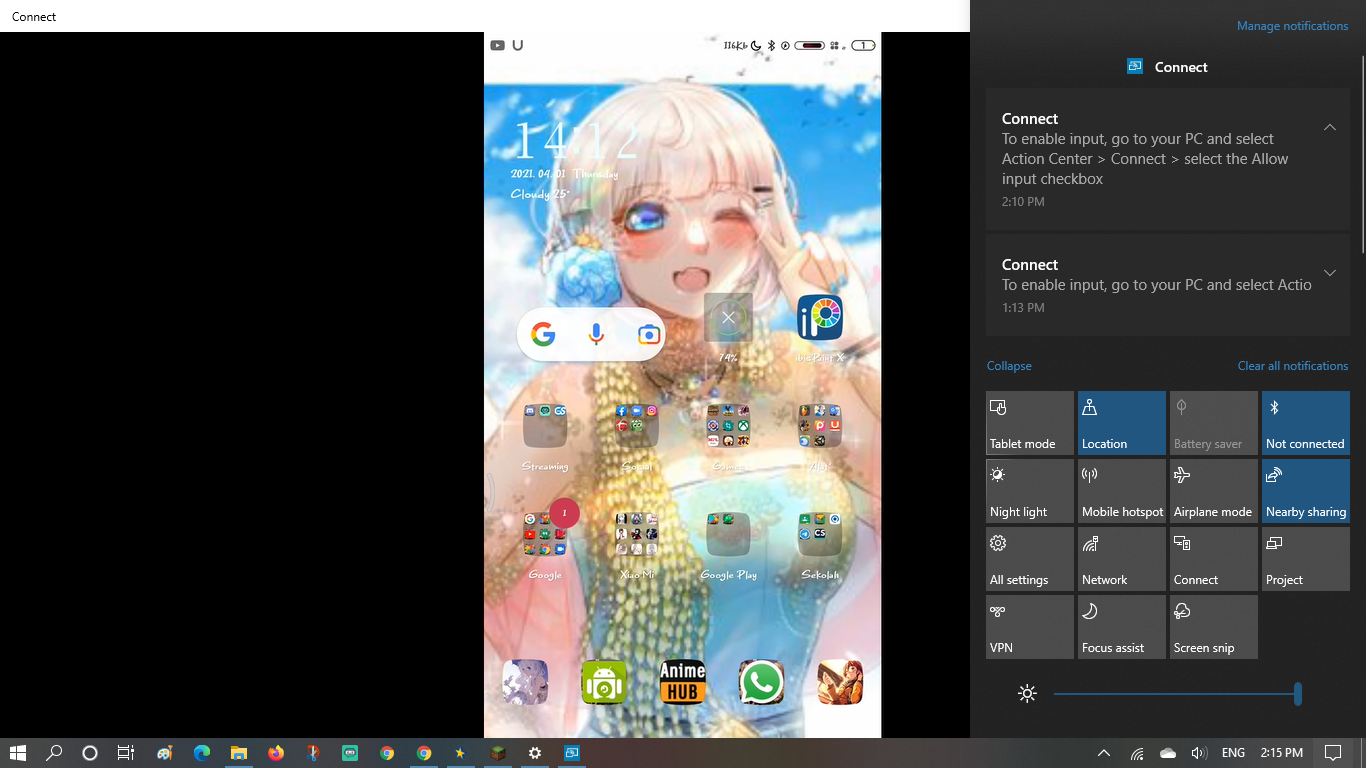Collapse the 2:10 PM Connect notification
The image size is (1366, 768).
click(x=1330, y=127)
